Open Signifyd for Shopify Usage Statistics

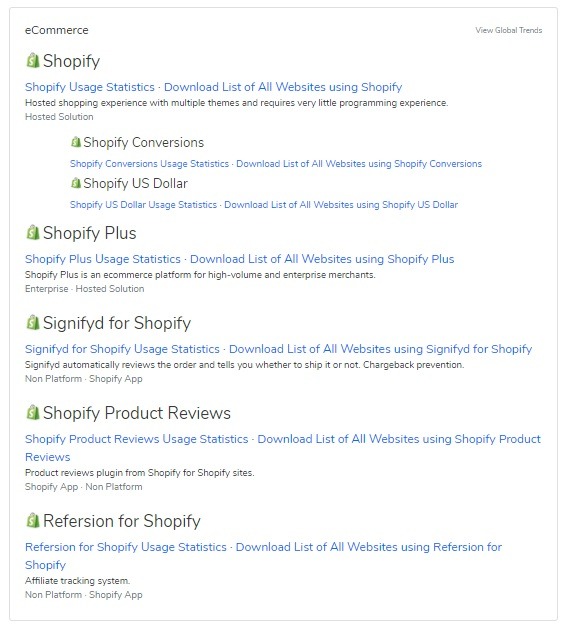(122, 349)
